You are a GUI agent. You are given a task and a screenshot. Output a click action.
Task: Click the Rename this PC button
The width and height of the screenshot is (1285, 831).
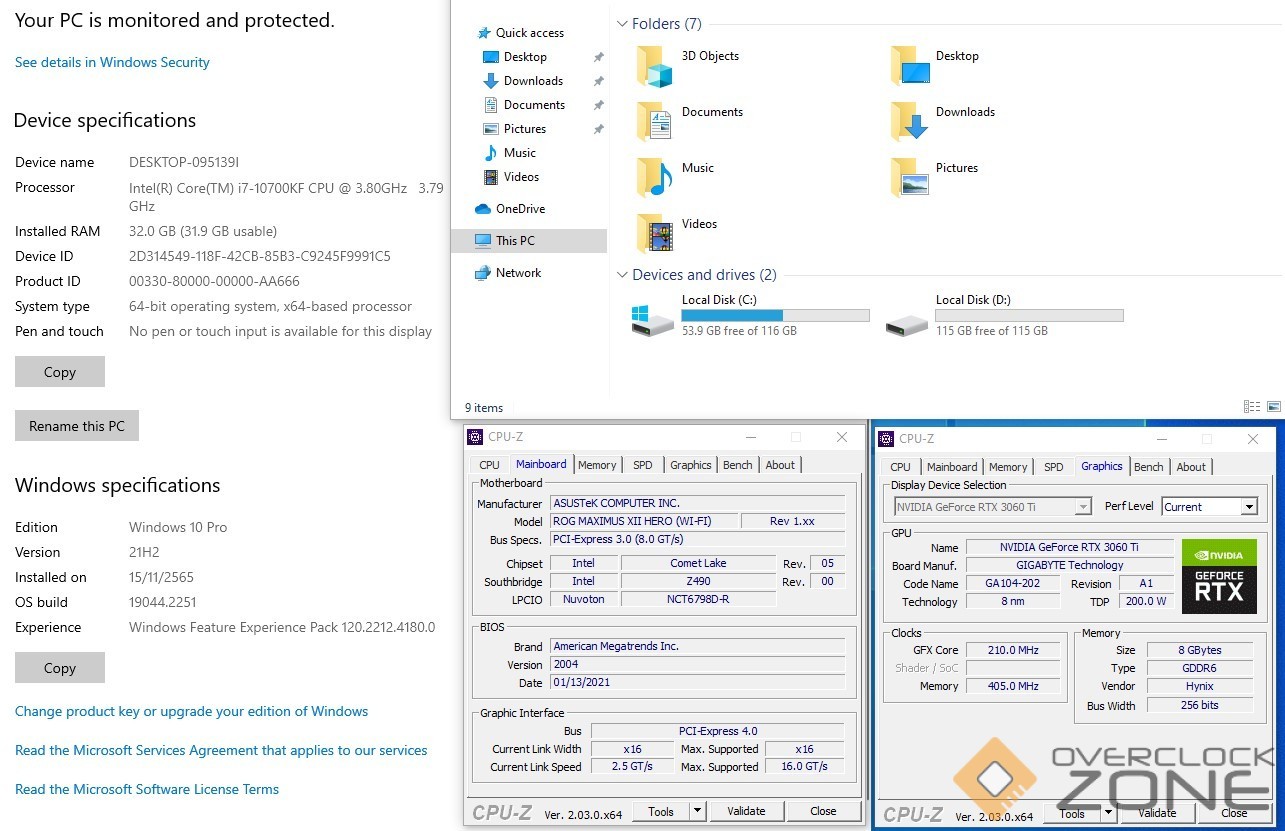click(77, 426)
